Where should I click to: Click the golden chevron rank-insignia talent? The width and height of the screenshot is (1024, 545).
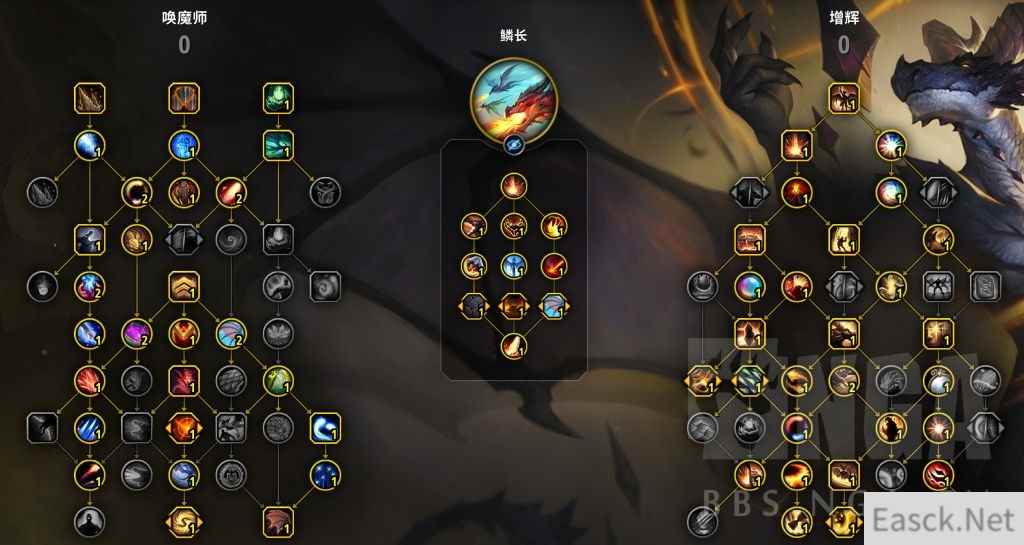pyautogui.click(x=184, y=287)
